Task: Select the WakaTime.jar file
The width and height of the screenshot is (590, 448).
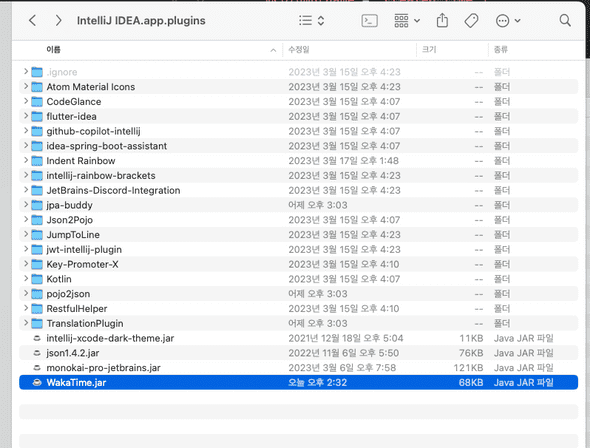Action: (x=298, y=383)
